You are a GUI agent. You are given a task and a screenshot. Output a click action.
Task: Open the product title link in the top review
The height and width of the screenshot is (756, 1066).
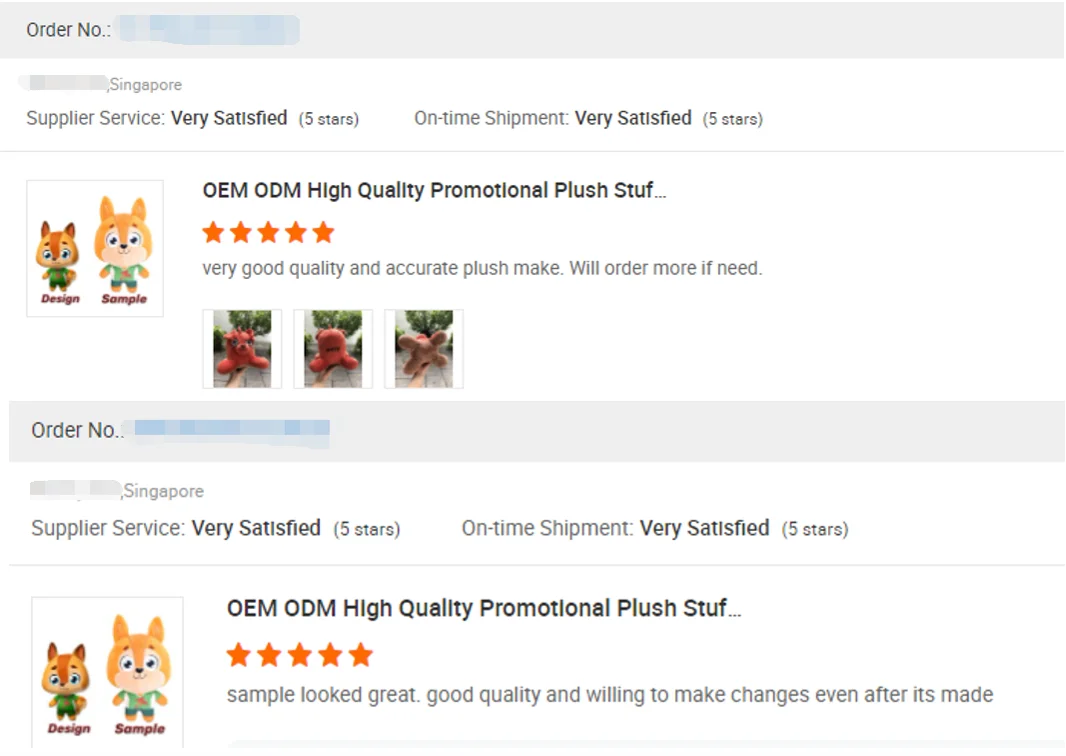[434, 190]
